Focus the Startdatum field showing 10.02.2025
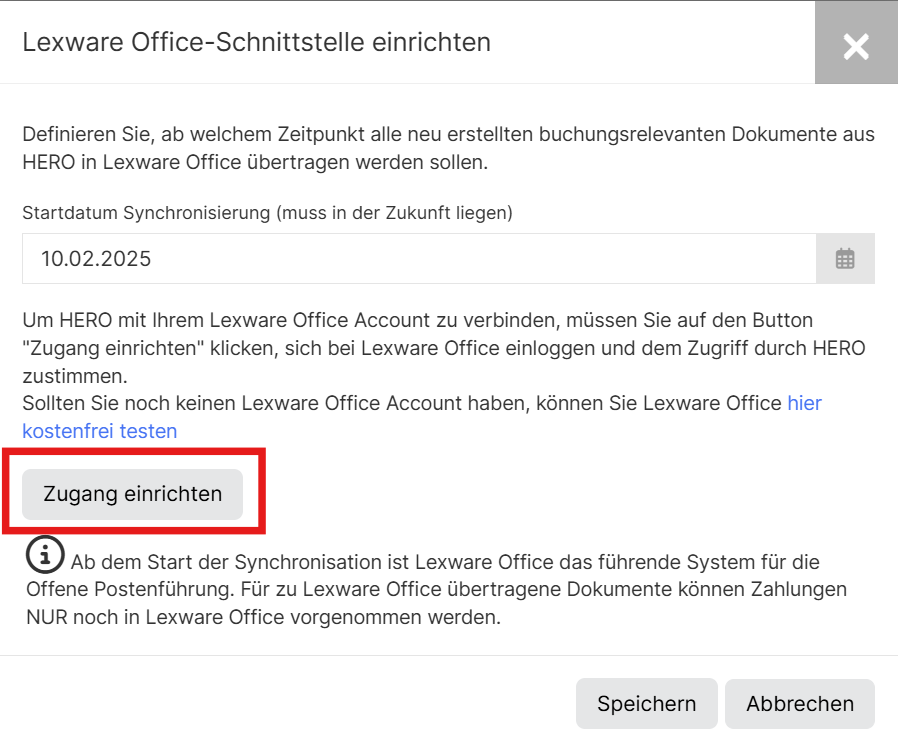The width and height of the screenshot is (898, 745). click(x=419, y=259)
